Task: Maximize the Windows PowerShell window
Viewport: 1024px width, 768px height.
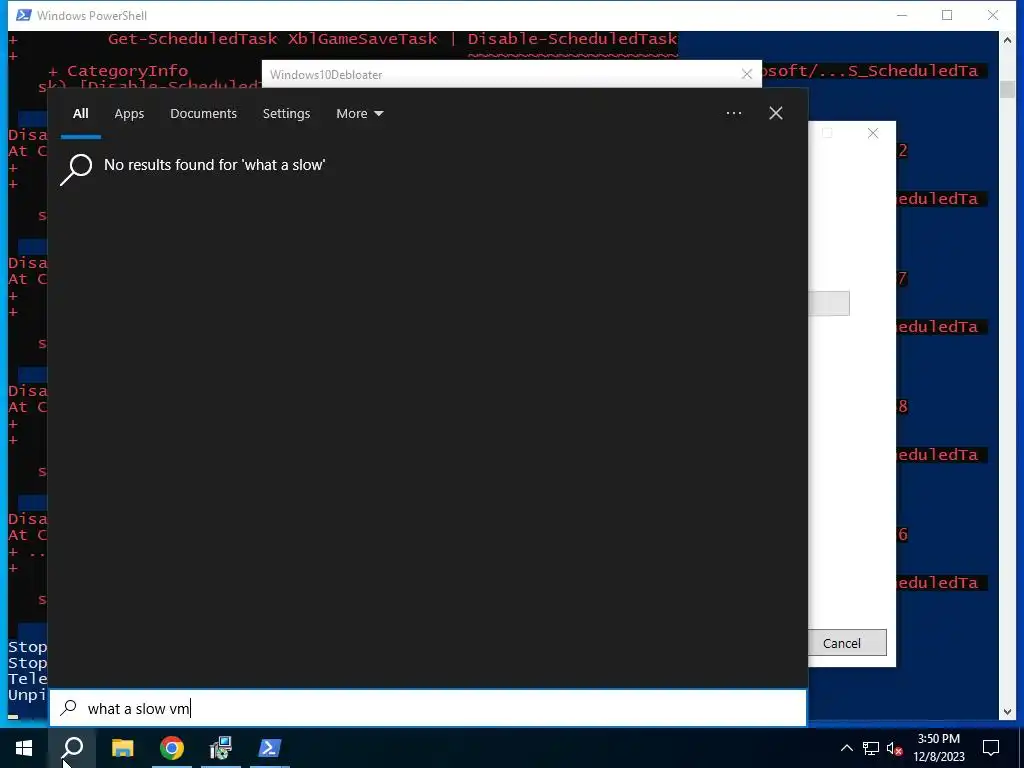Action: point(947,15)
